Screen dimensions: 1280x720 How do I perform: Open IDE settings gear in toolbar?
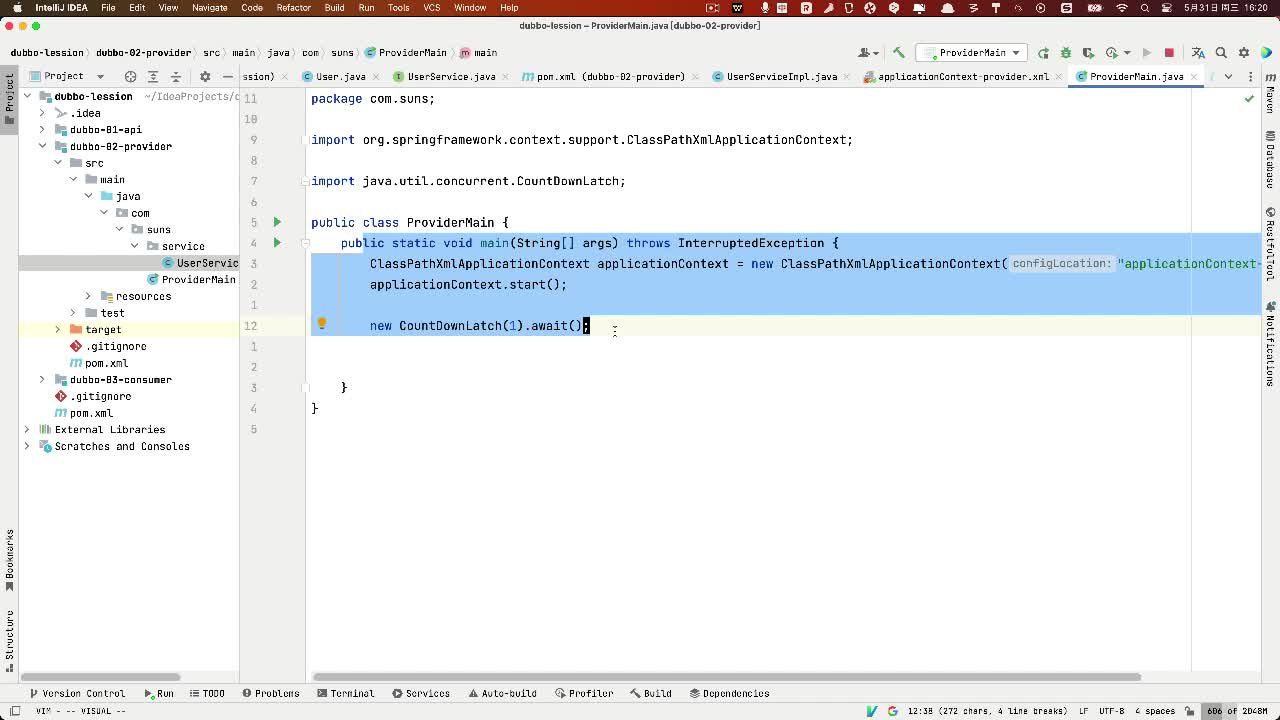click(x=1244, y=53)
